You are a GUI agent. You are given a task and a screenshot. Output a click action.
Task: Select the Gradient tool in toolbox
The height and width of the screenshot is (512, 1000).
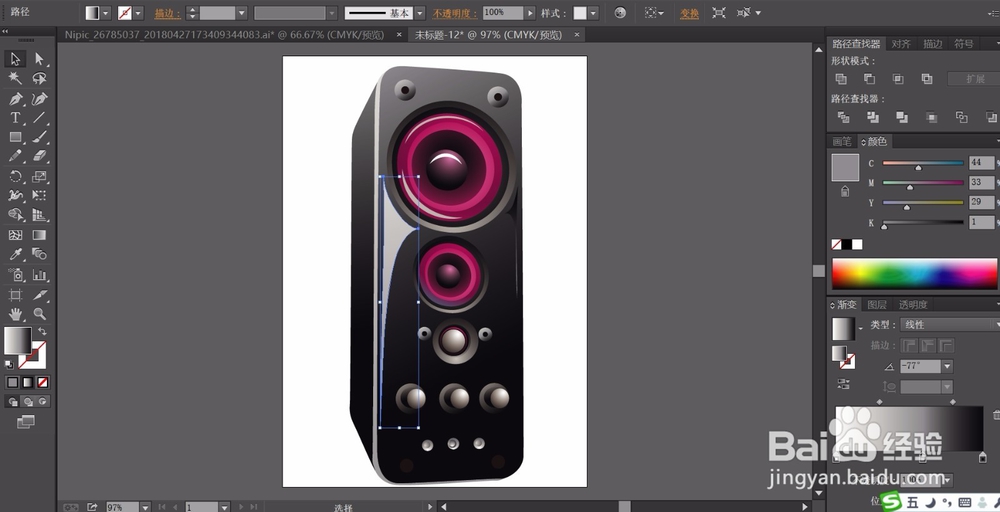[x=40, y=235]
